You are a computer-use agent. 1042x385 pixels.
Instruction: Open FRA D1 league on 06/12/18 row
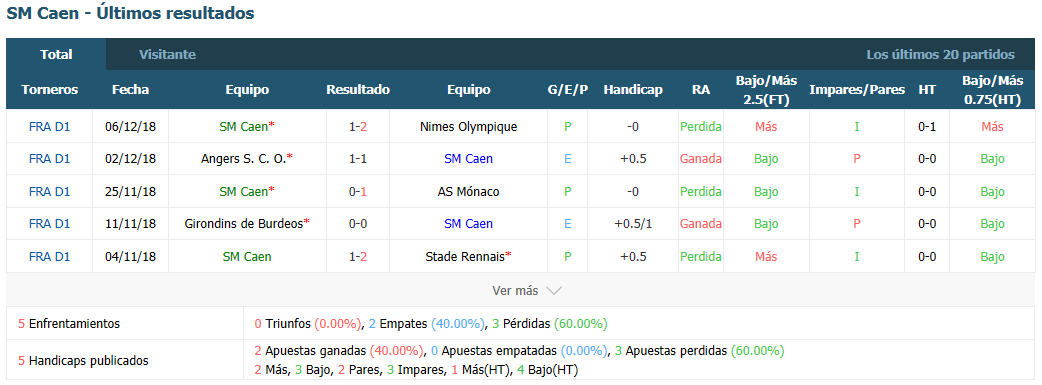[50, 126]
